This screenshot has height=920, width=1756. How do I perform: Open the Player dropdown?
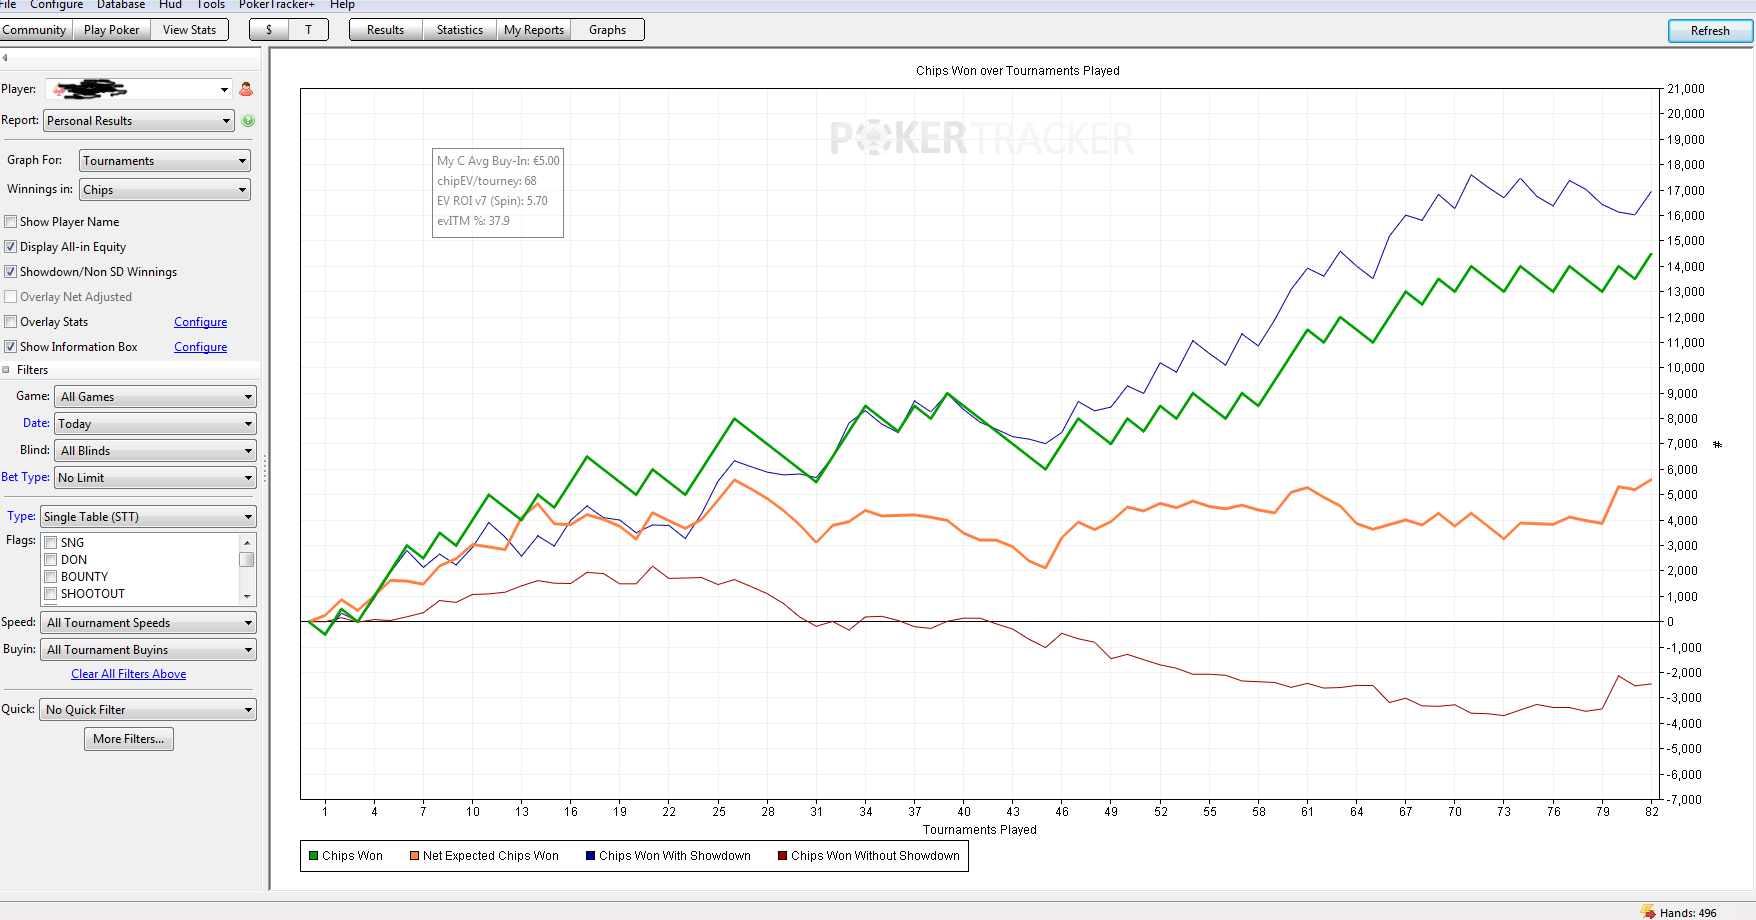138,89
